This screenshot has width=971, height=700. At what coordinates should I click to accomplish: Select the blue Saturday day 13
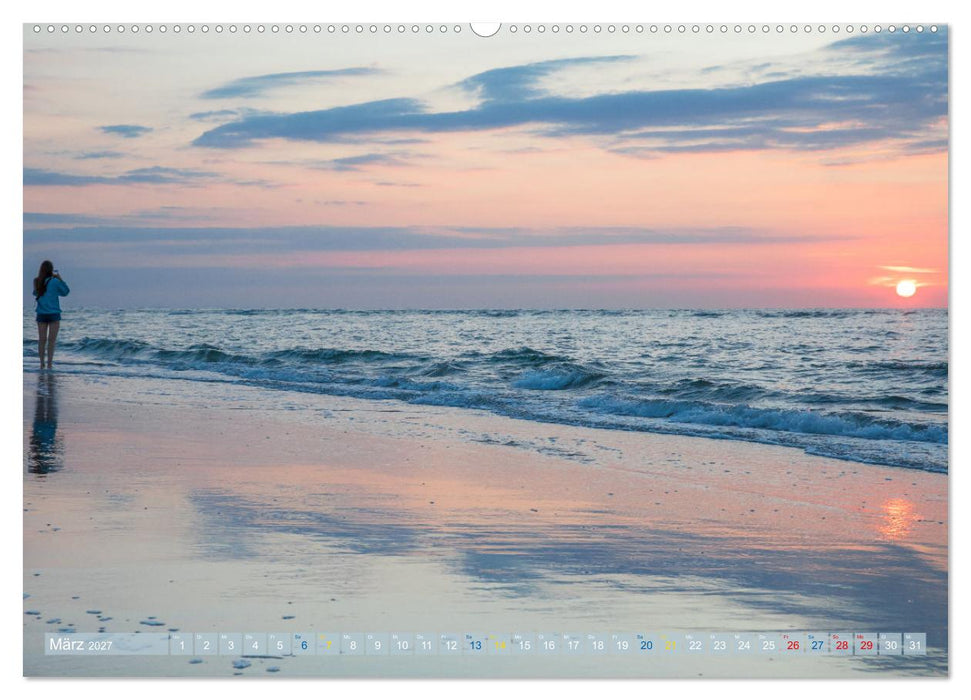pyautogui.click(x=475, y=644)
